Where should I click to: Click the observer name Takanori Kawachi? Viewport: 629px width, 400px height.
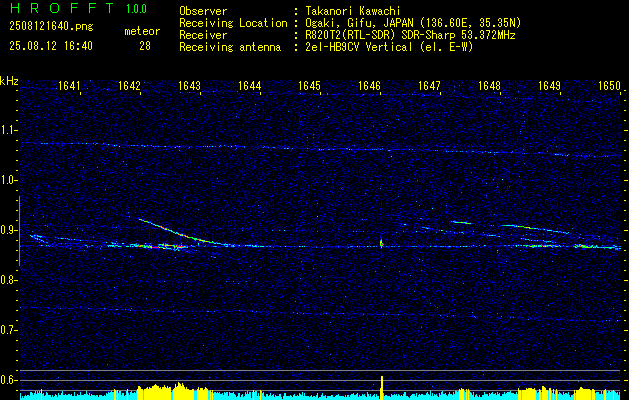pos(352,11)
